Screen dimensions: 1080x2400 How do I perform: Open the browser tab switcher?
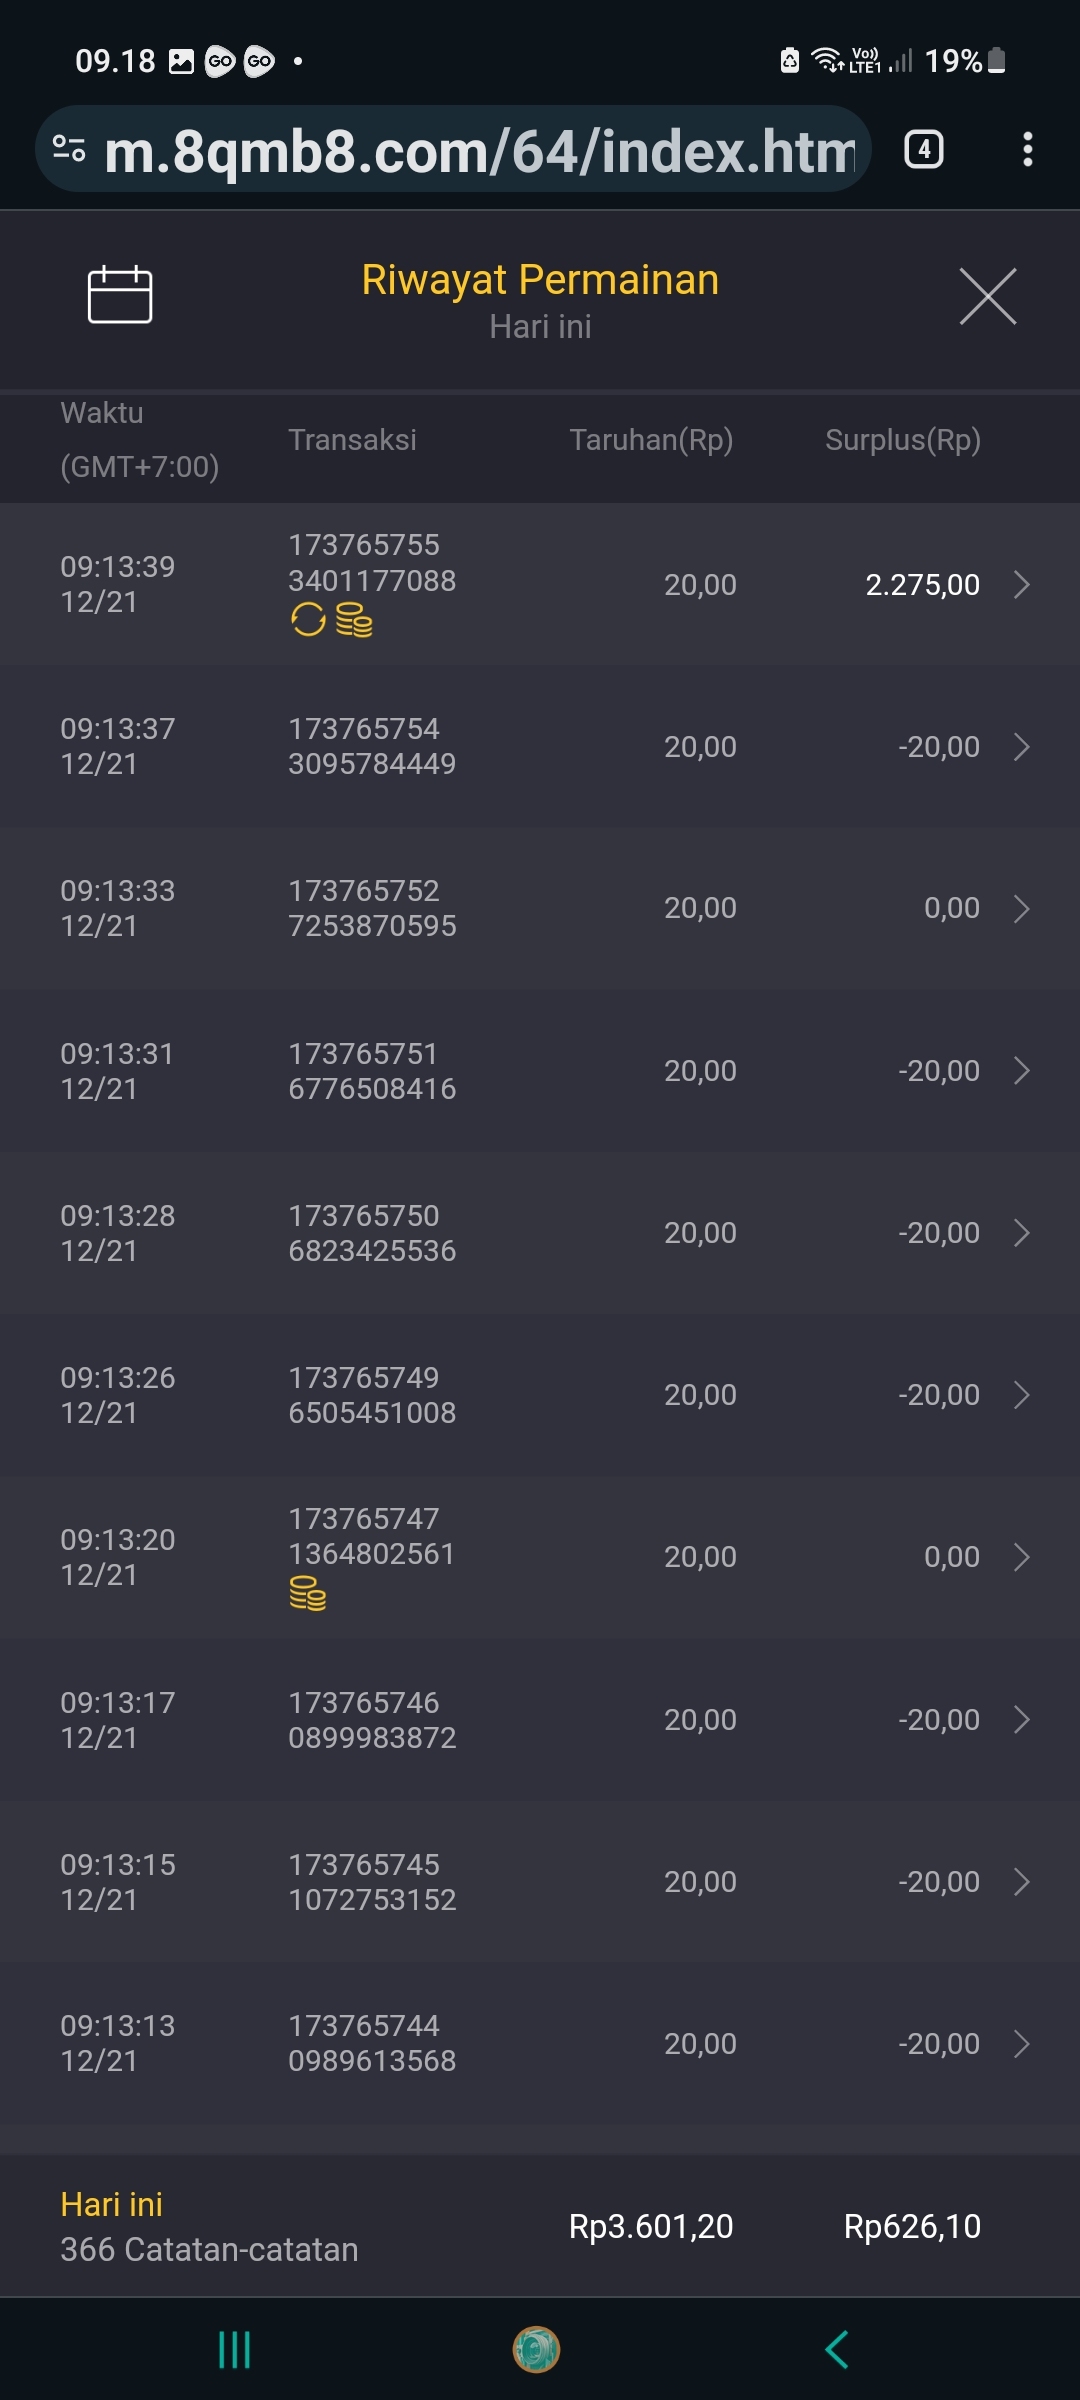[923, 150]
